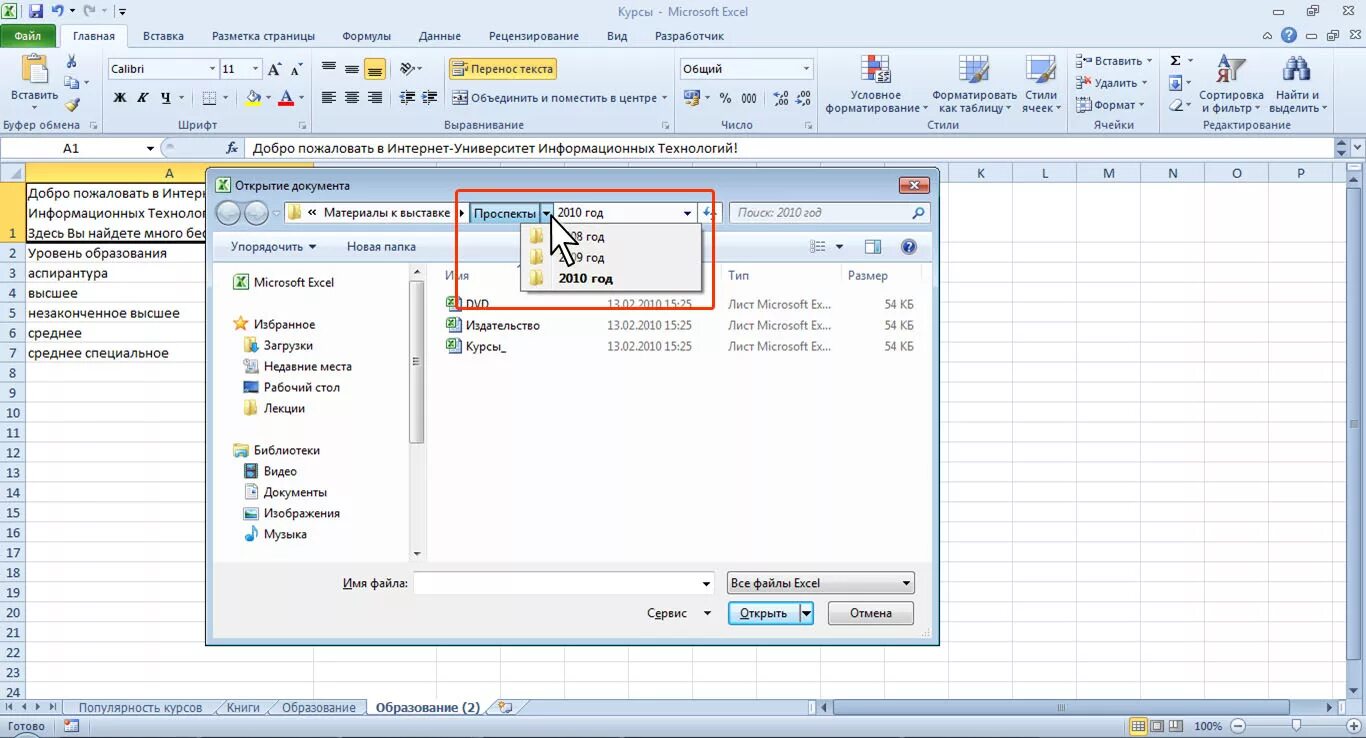Align text to middle of cell
Screen dimensions: 1366x738
(x=351, y=69)
